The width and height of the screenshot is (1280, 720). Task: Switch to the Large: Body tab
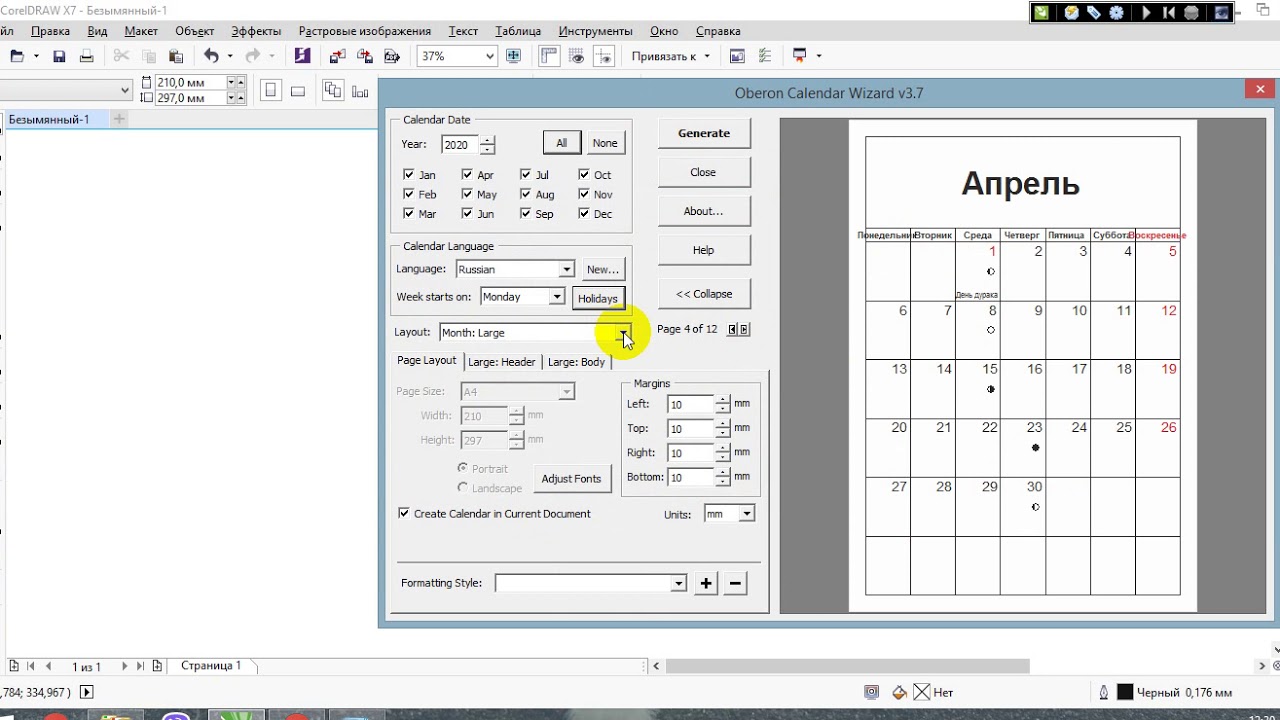coord(576,362)
